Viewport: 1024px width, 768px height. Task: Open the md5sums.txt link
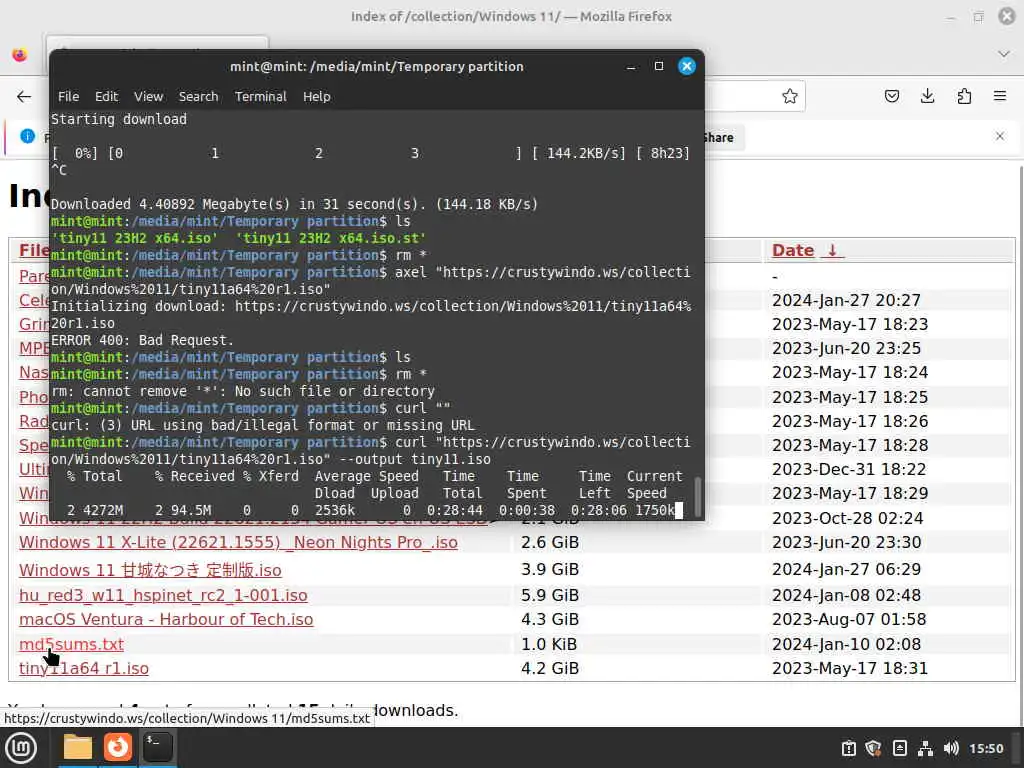[71, 644]
